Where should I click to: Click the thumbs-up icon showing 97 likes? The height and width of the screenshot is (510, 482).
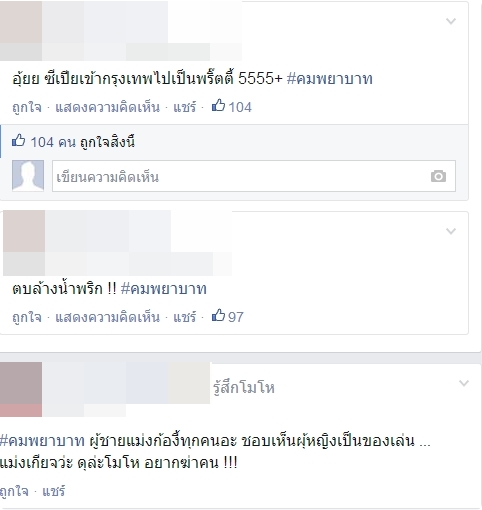tap(218, 315)
